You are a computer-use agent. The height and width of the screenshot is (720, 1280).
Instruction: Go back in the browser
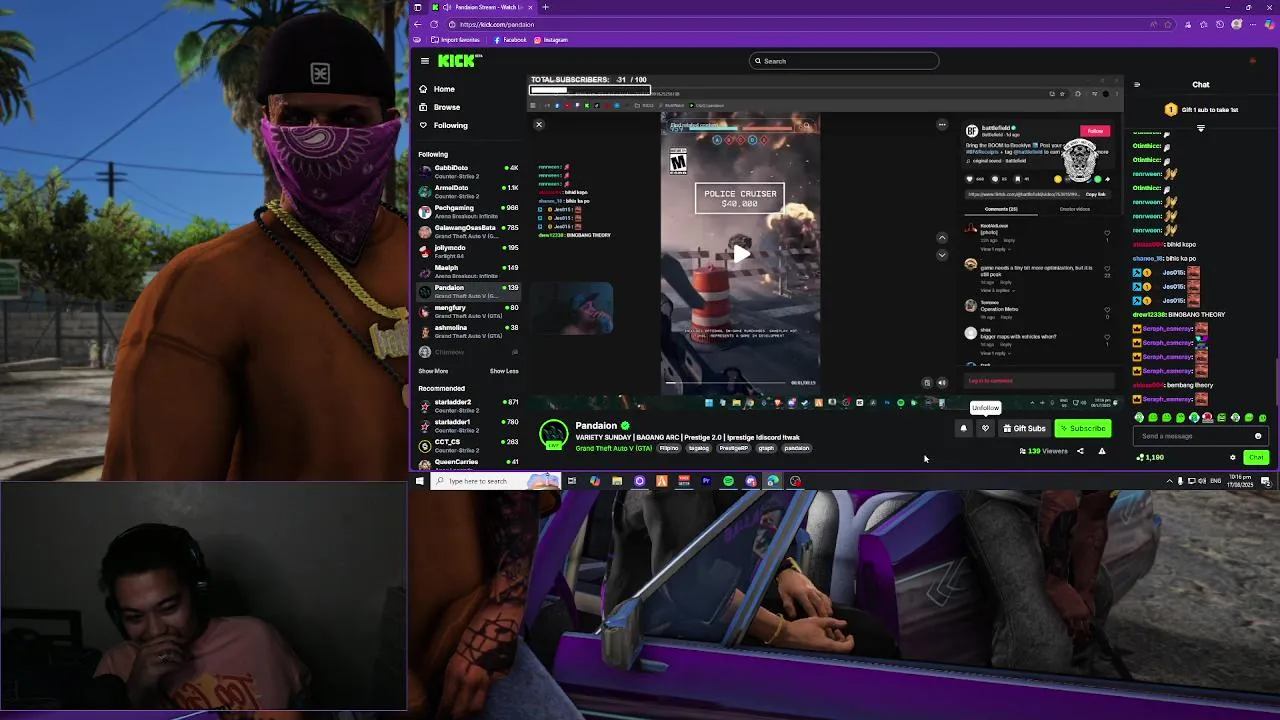click(x=419, y=24)
